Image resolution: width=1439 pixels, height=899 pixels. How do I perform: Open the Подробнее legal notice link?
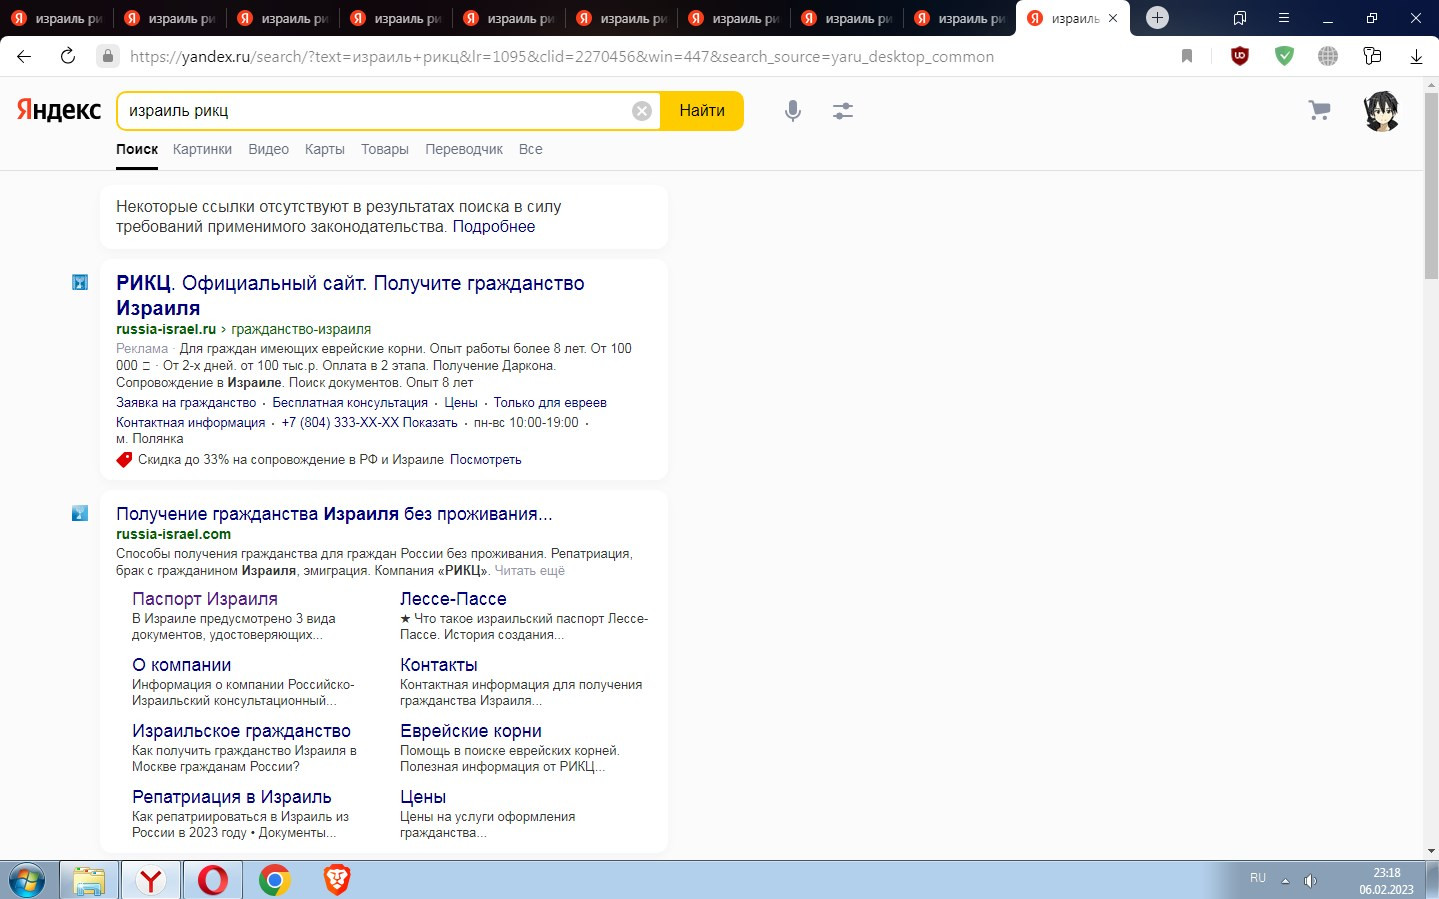(x=494, y=227)
